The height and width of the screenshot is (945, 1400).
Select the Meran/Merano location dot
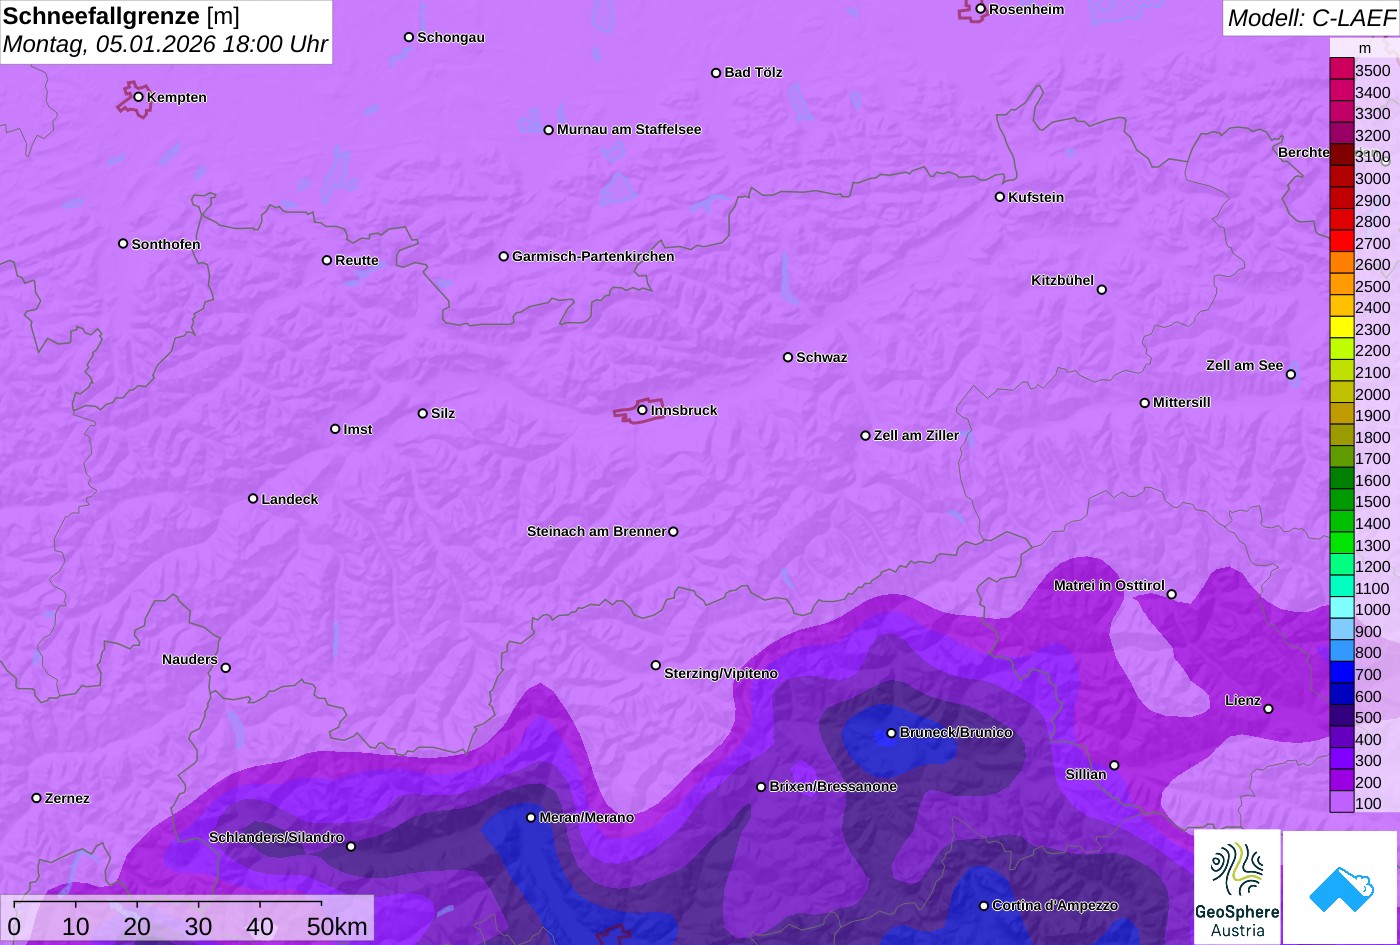(531, 817)
